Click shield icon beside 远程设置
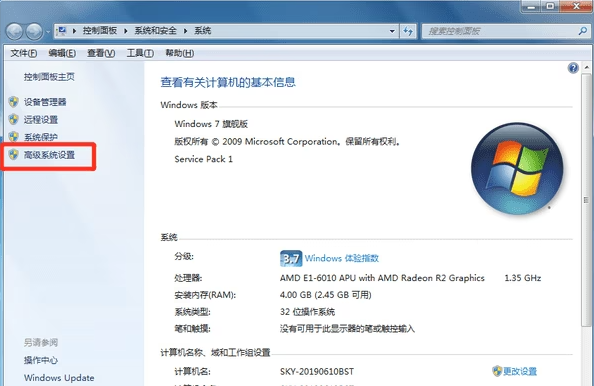The width and height of the screenshot is (594, 386). coord(14,119)
